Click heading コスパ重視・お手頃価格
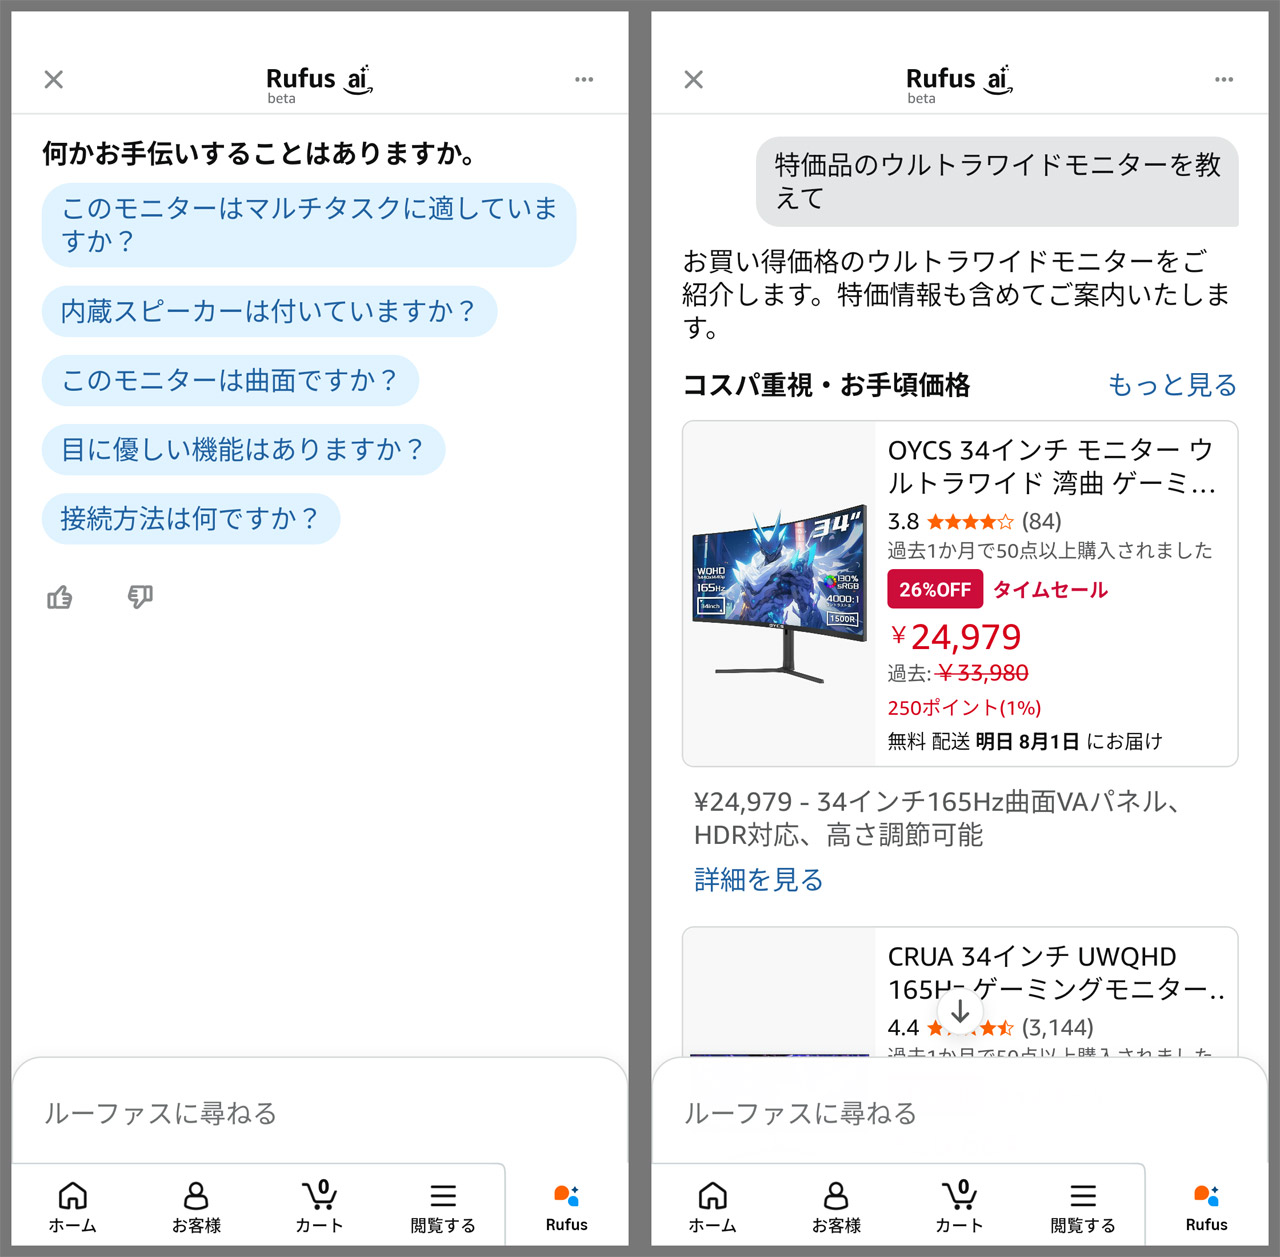This screenshot has height=1257, width=1280. tap(827, 385)
